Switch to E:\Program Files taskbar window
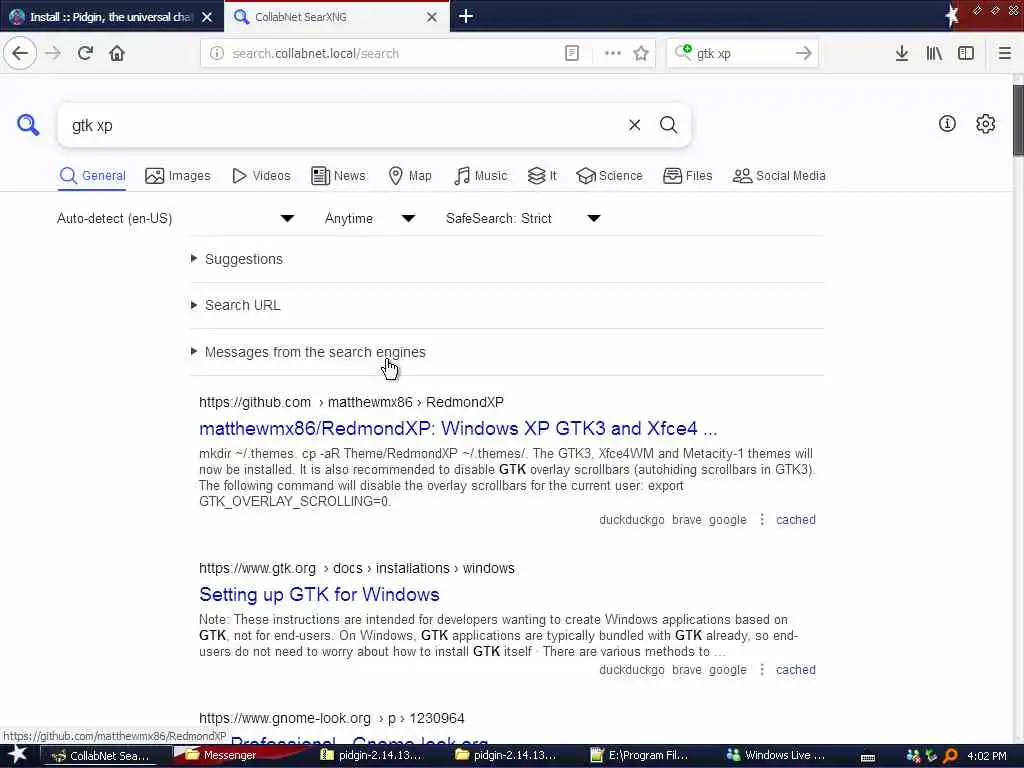 click(639, 756)
